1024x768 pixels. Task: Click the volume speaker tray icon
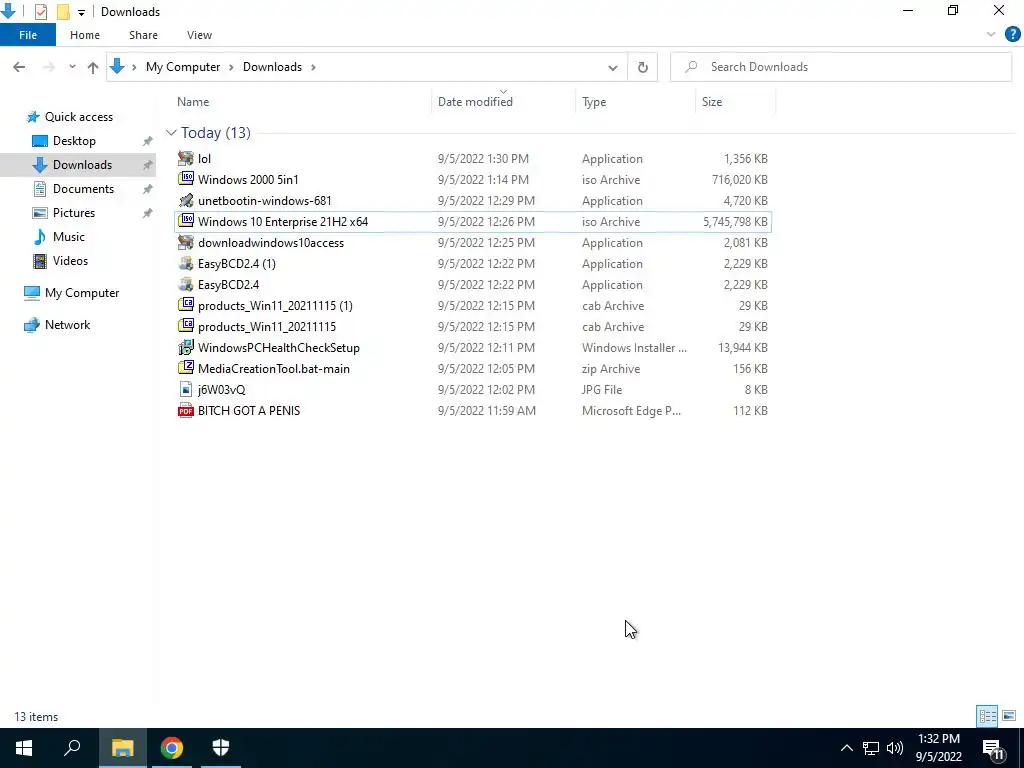895,748
